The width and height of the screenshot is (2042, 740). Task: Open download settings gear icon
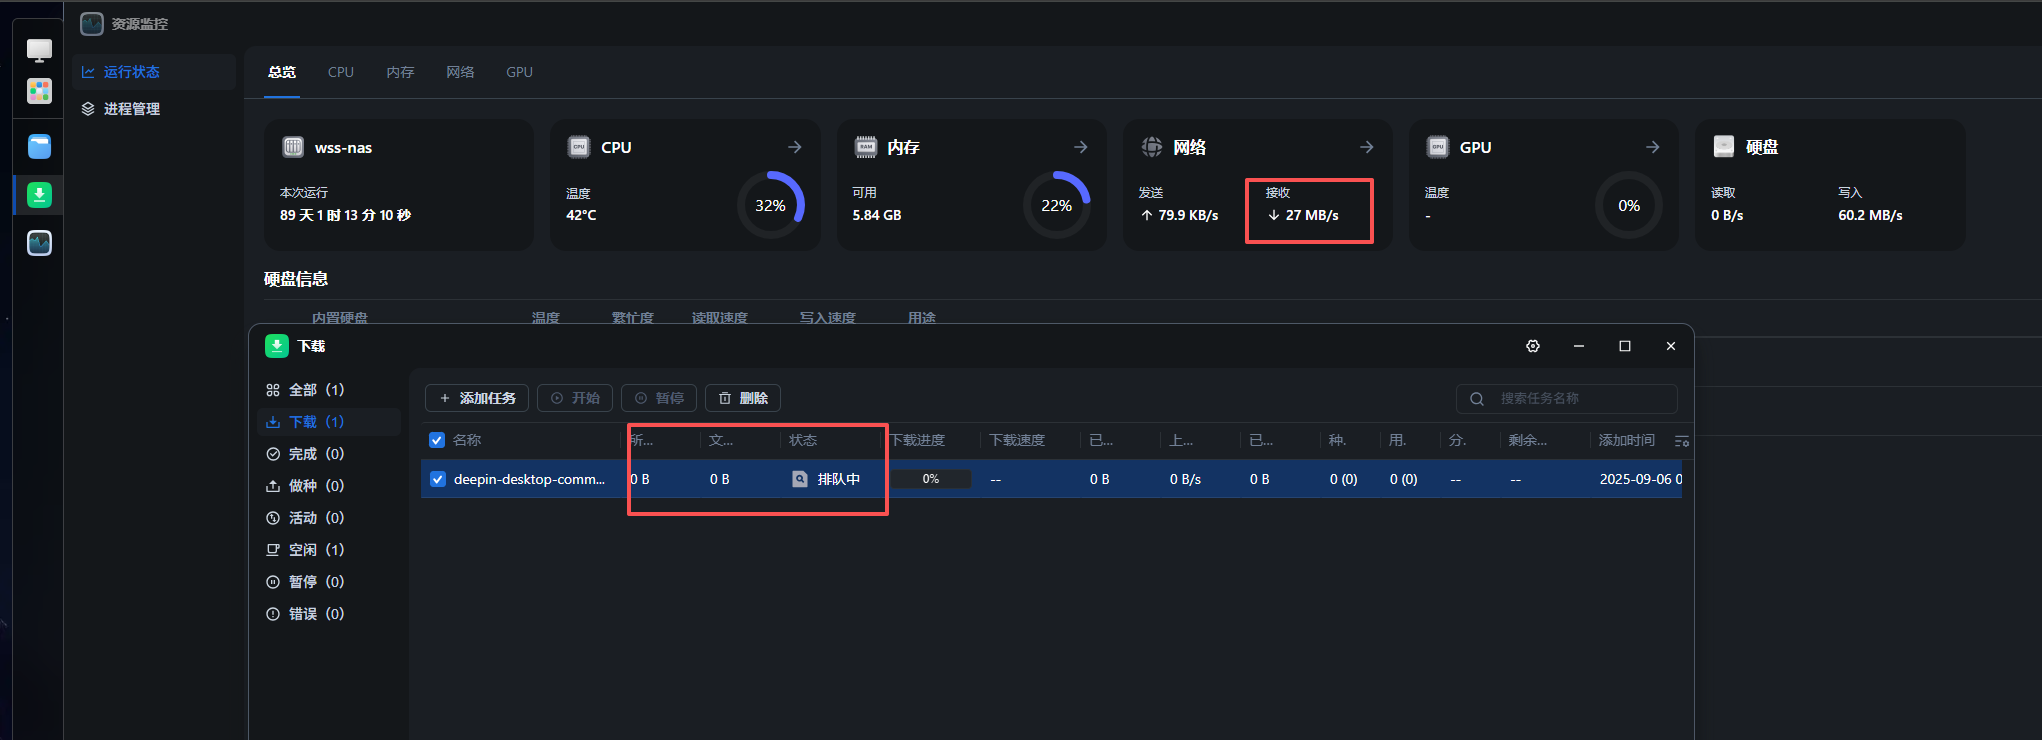(1533, 346)
